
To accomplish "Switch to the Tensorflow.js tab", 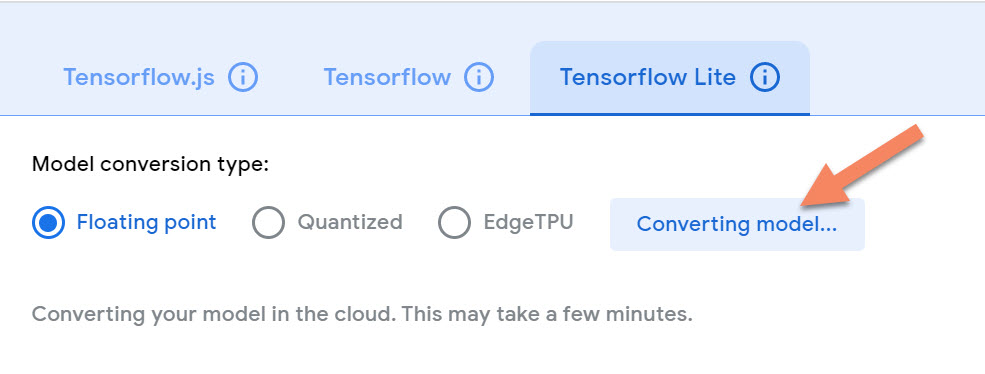I will coord(139,78).
